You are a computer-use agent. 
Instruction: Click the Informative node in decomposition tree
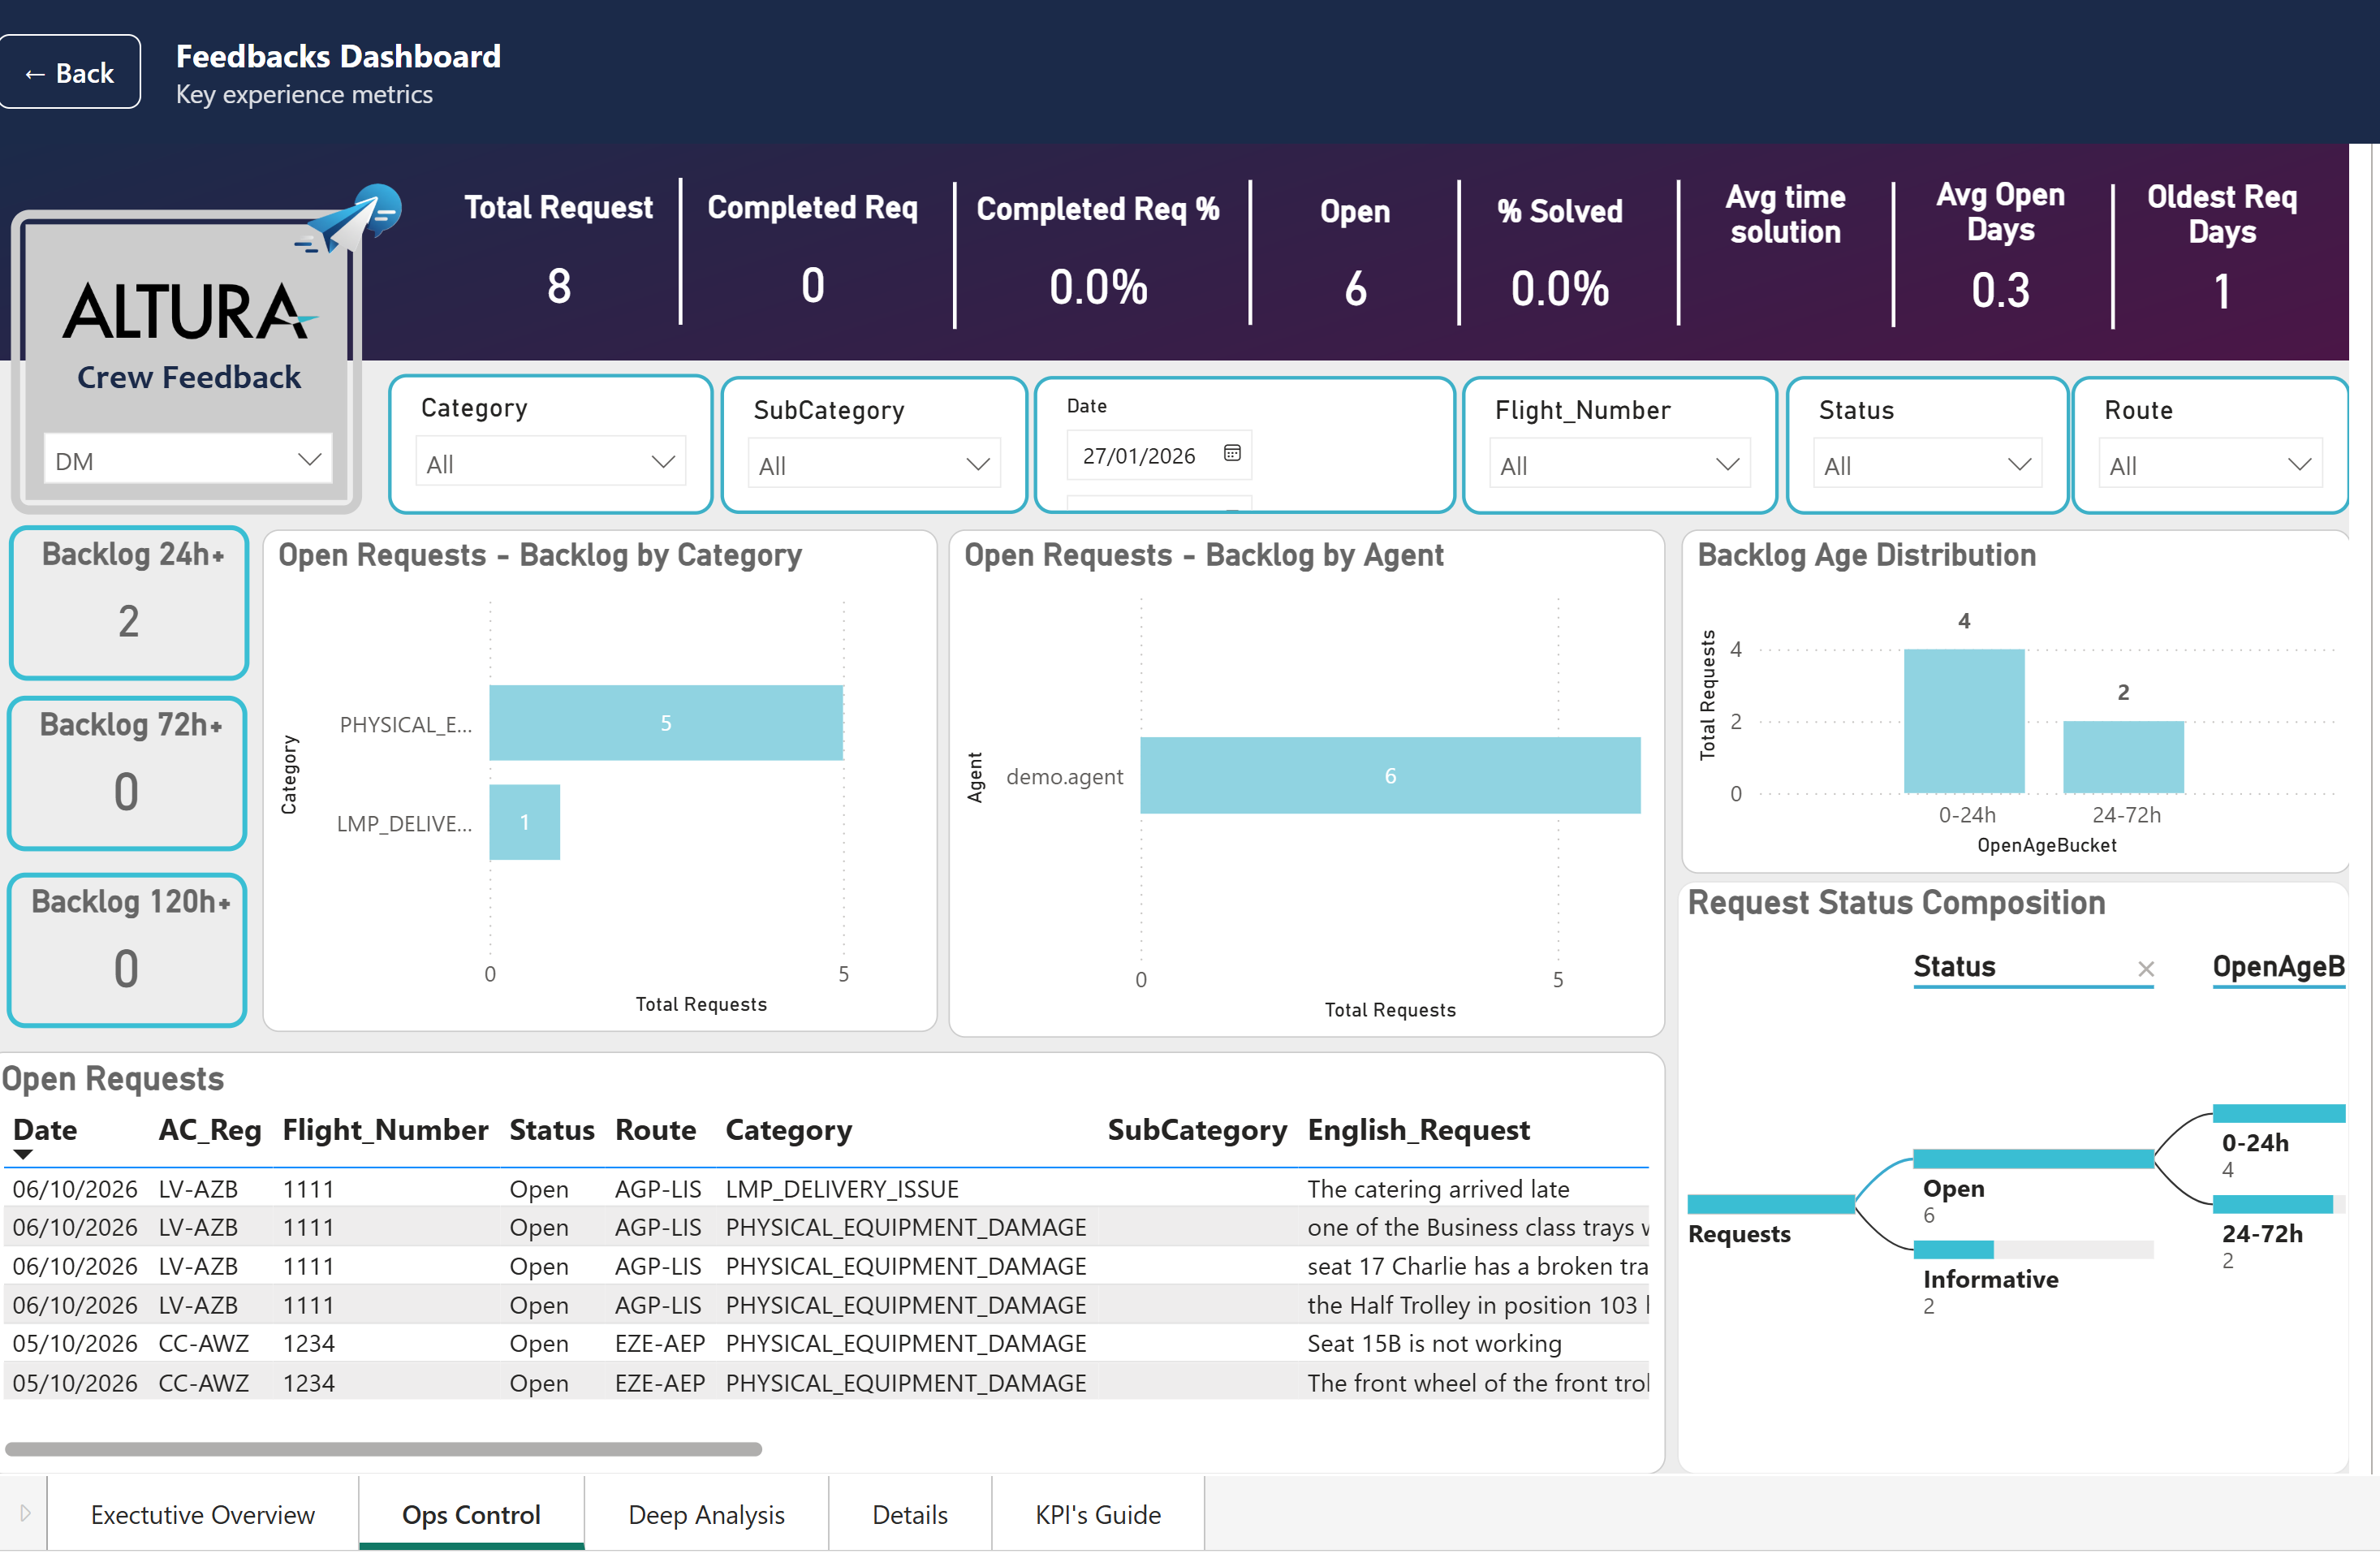point(2033,1249)
